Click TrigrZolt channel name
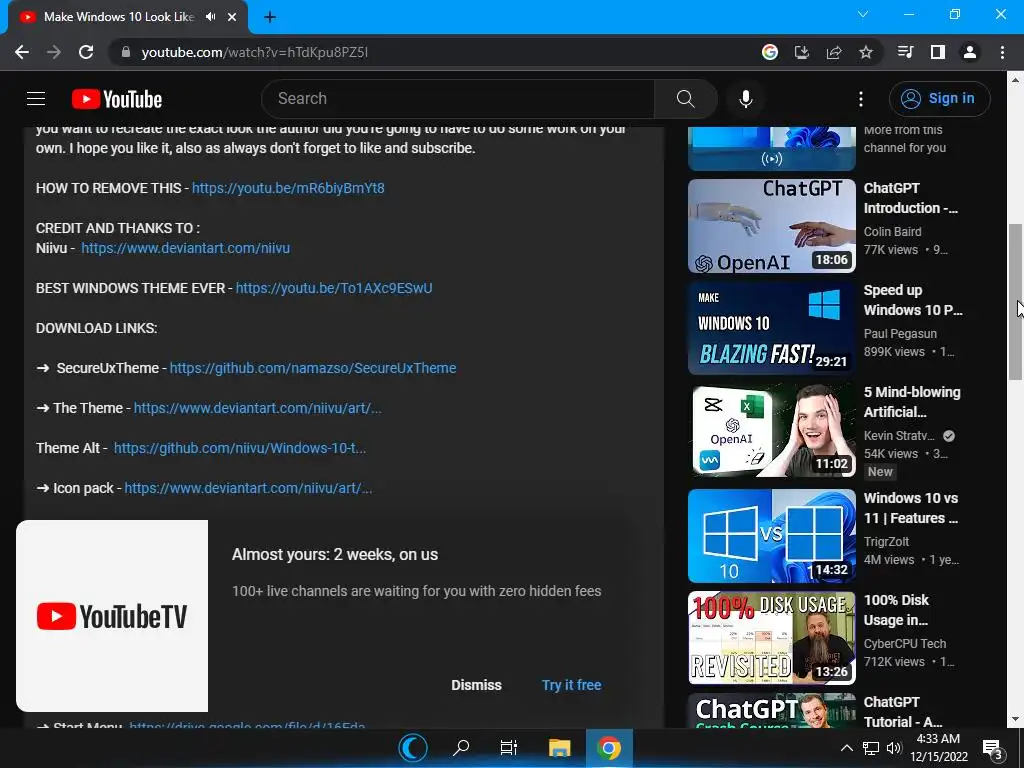 click(x=886, y=541)
